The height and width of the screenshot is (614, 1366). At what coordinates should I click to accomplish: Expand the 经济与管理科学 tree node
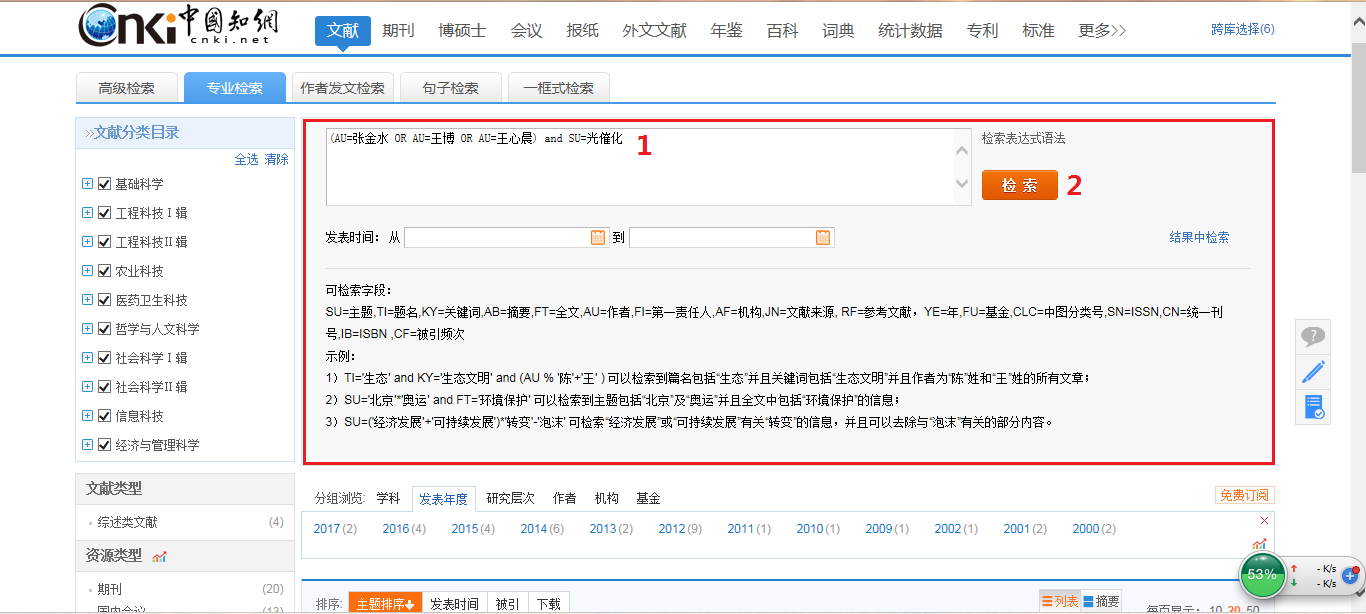87,445
